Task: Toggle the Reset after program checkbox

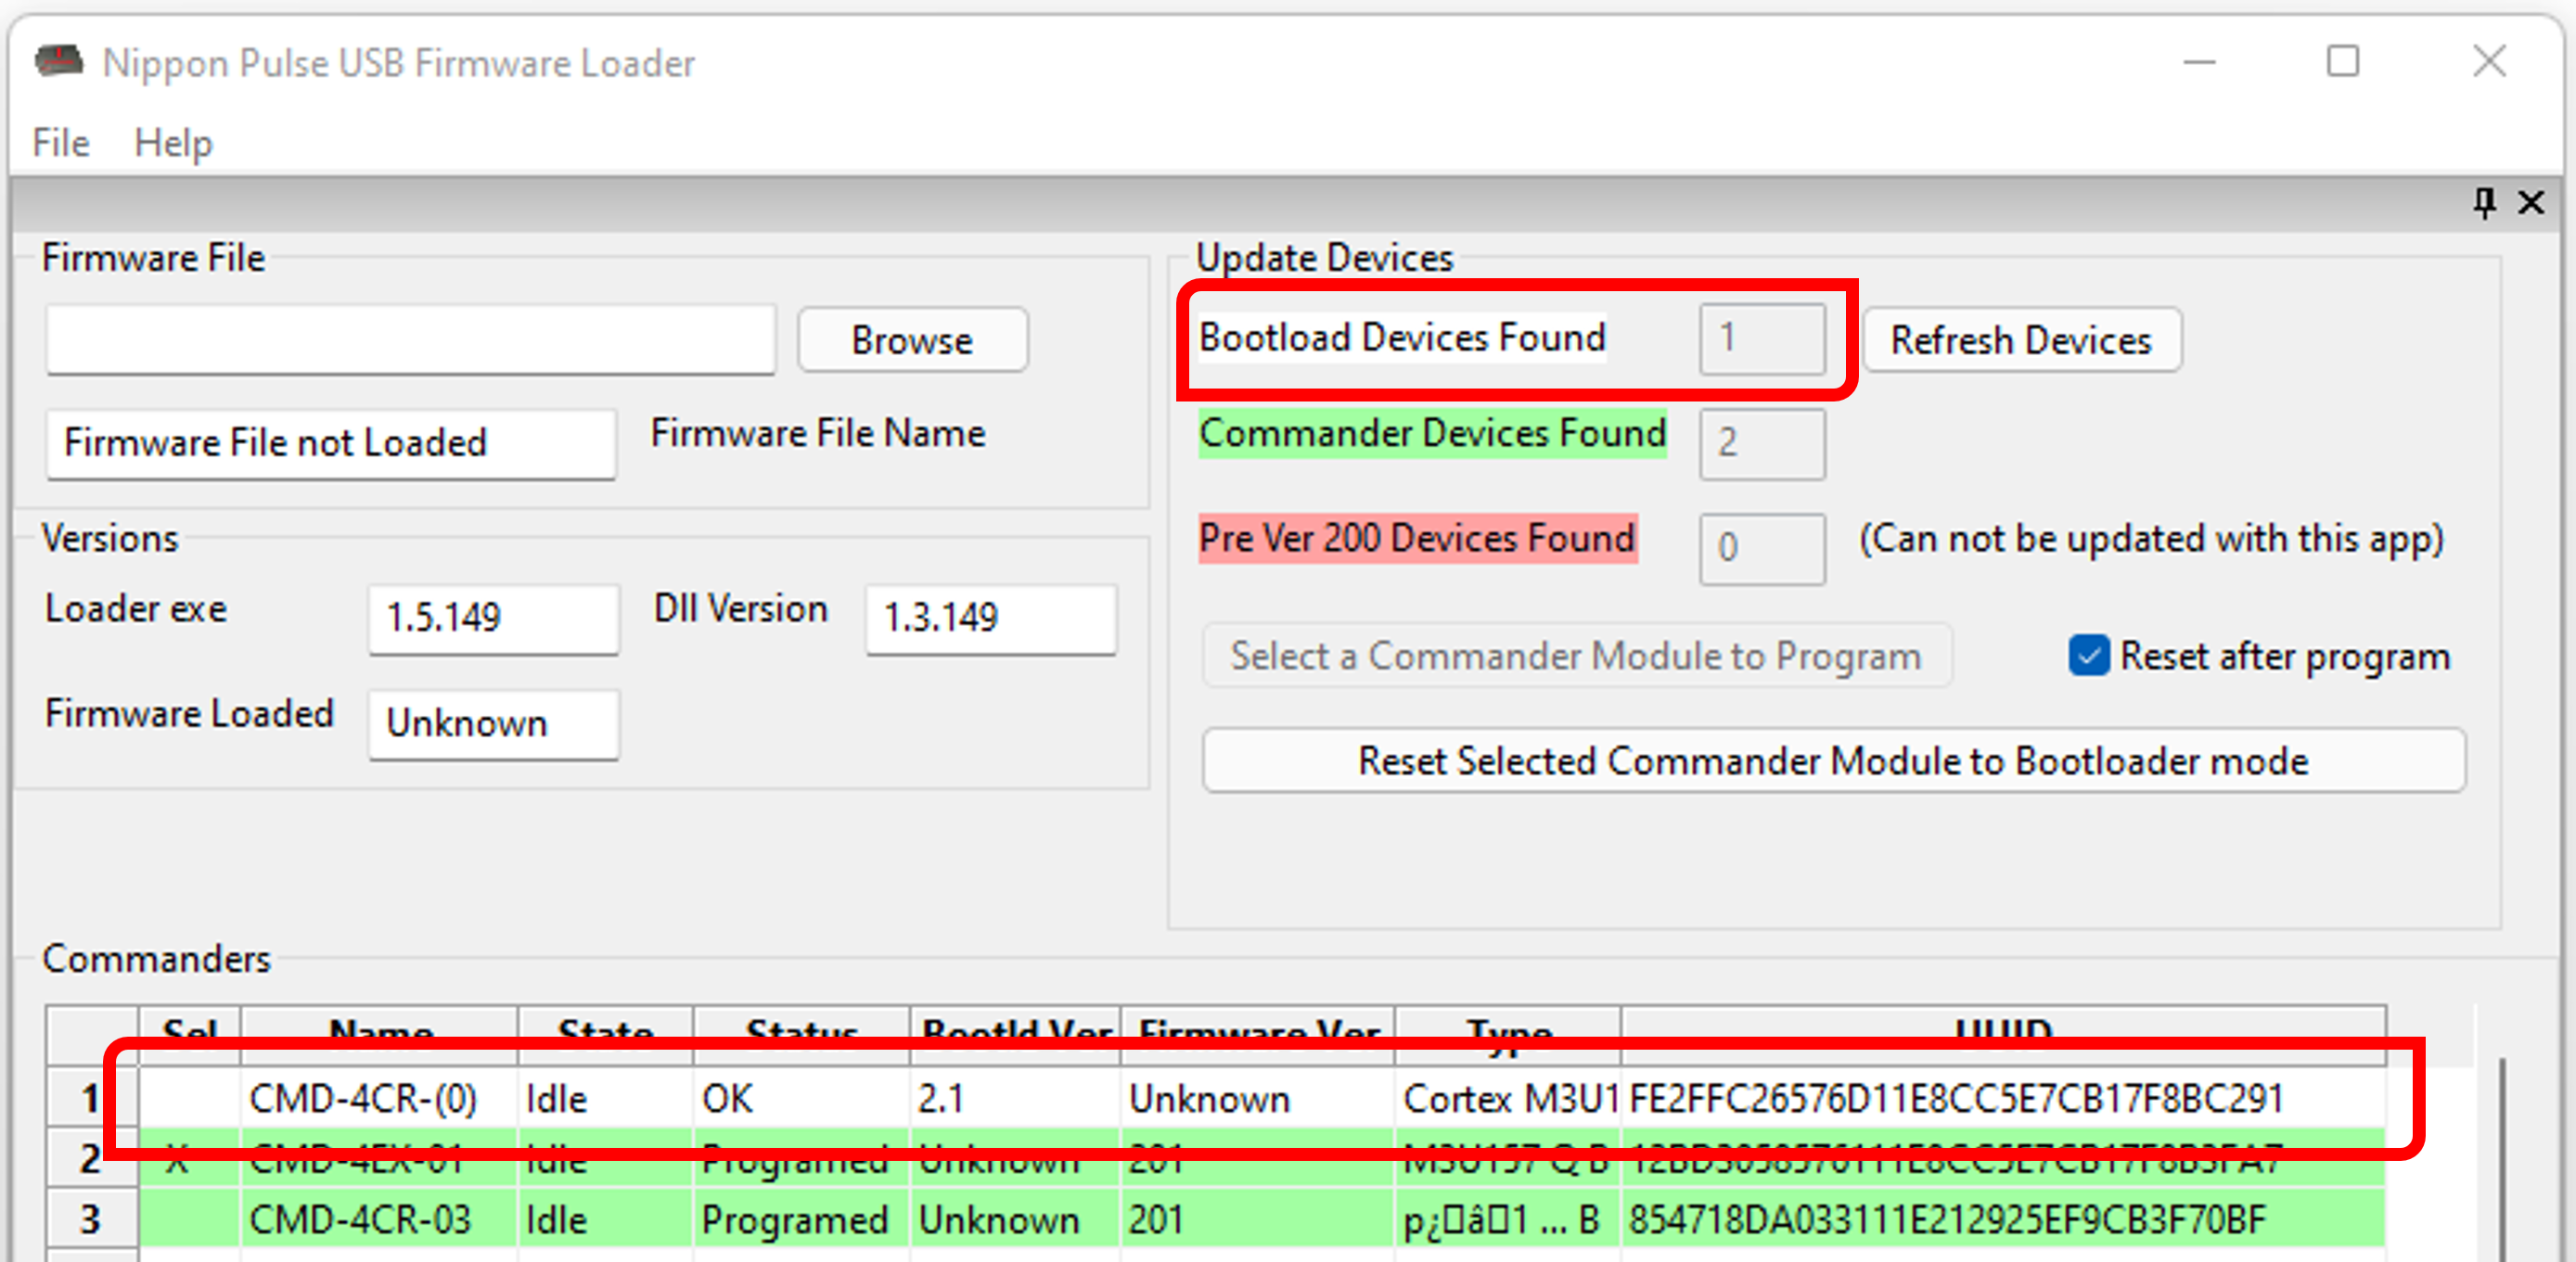Action: (x=2089, y=656)
